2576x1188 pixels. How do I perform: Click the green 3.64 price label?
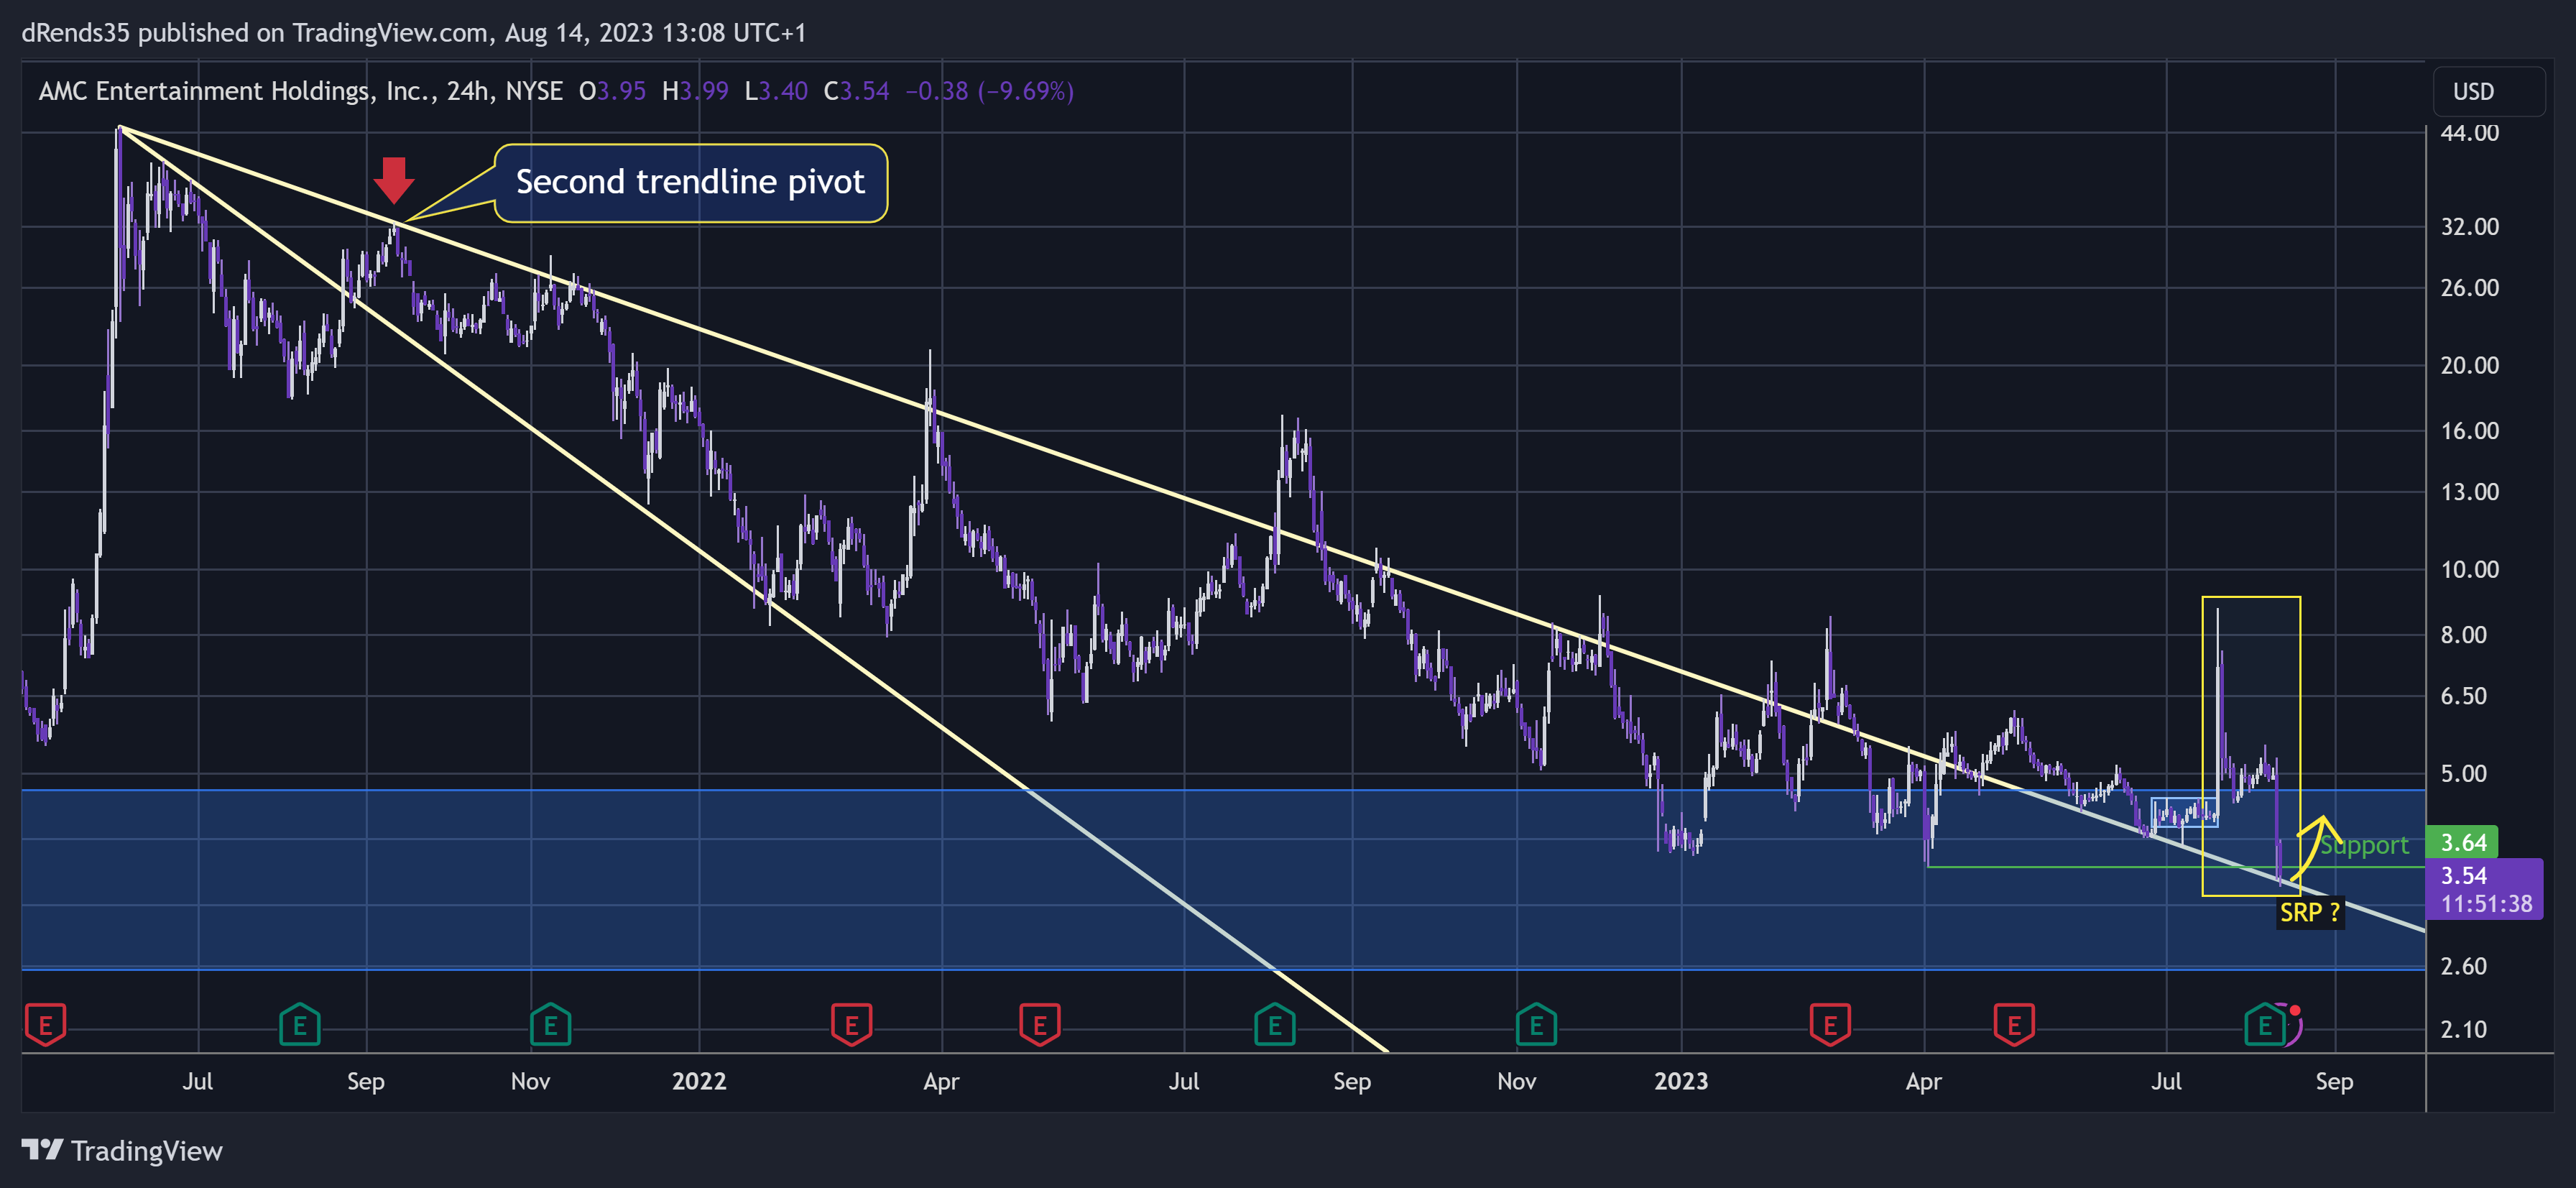point(2462,842)
